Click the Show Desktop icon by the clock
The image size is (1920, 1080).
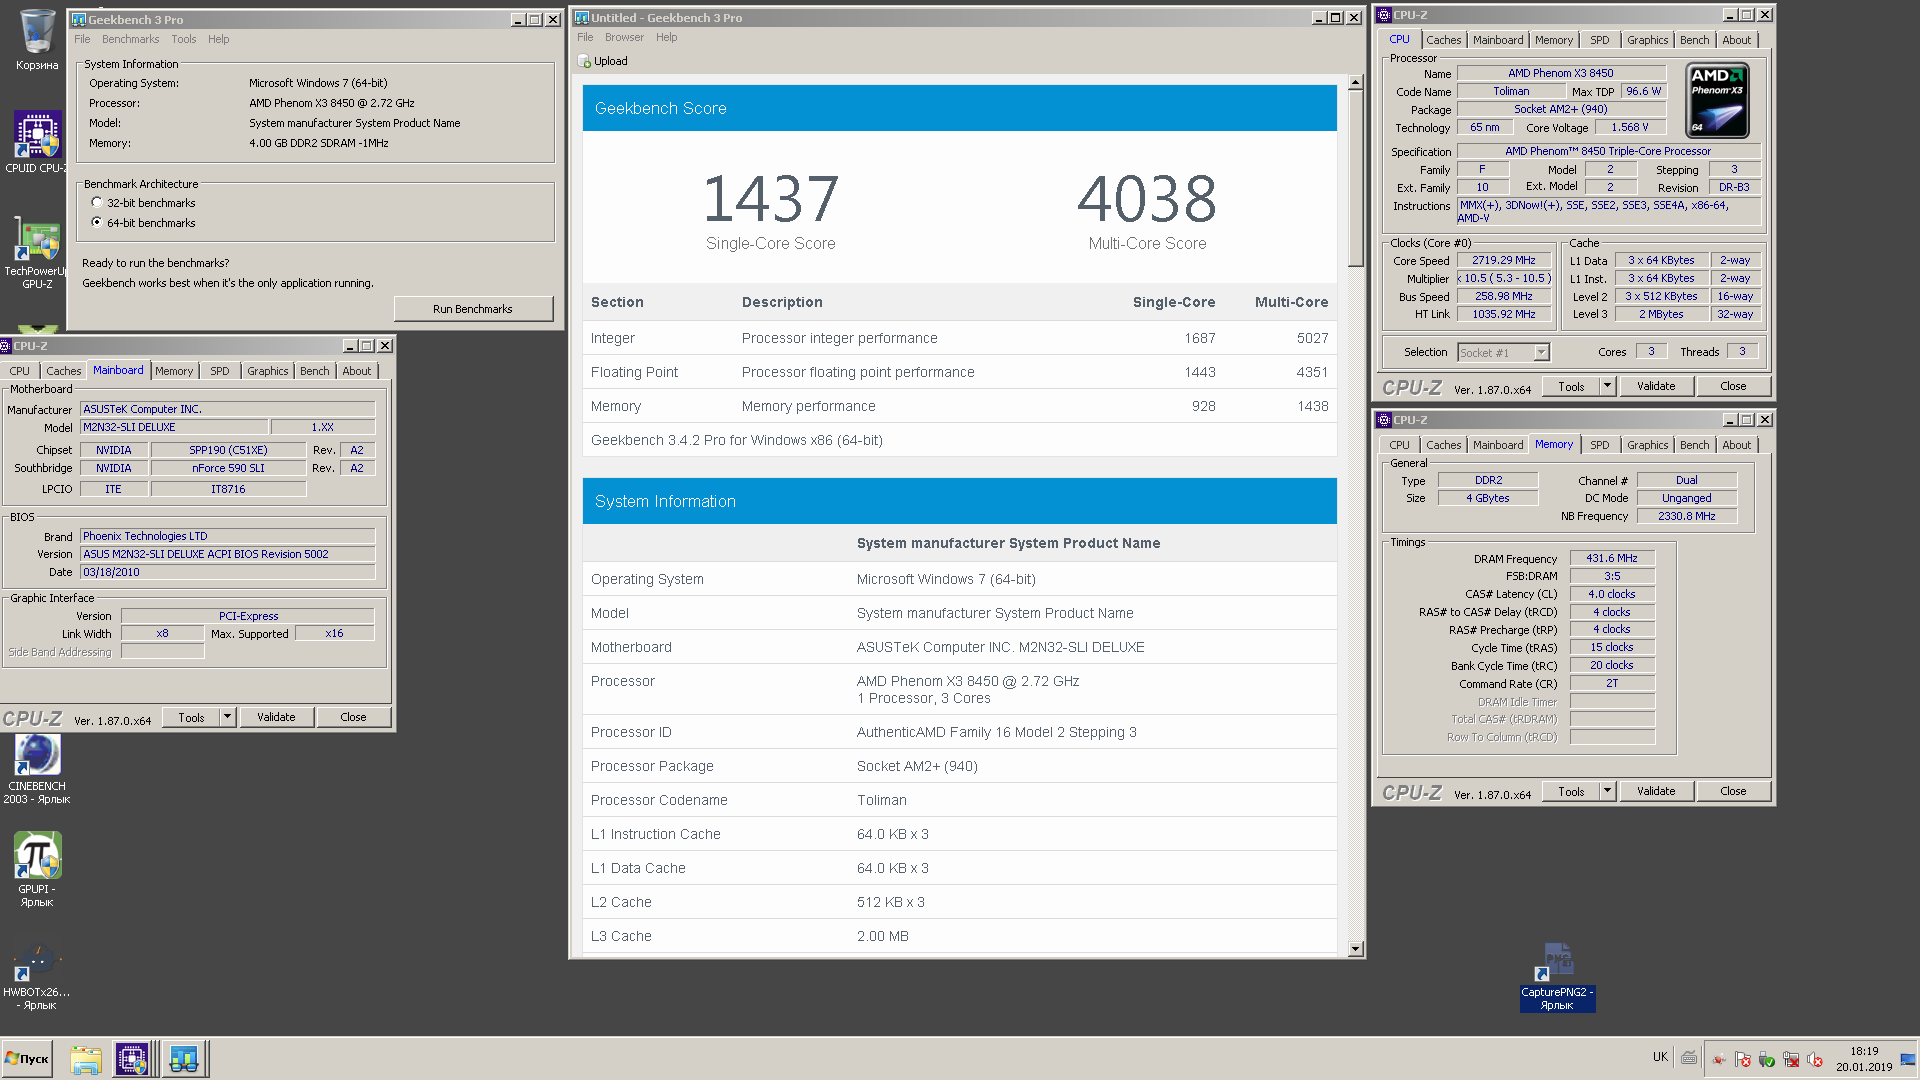1908,1058
